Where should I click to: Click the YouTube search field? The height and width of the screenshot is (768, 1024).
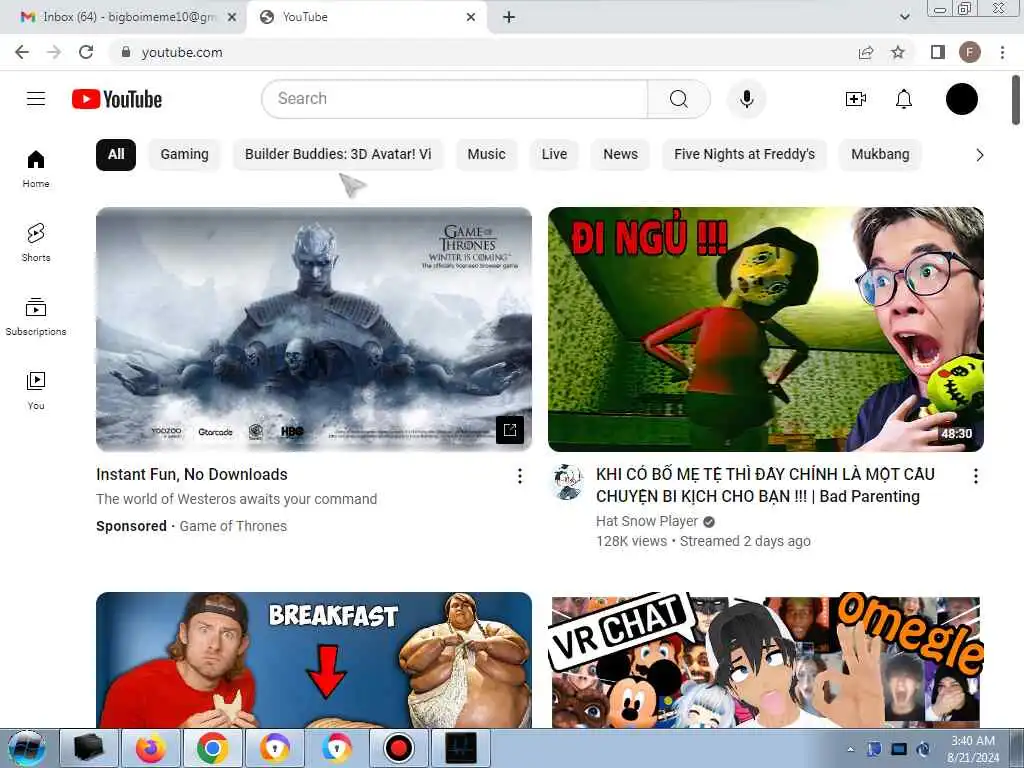[455, 99]
